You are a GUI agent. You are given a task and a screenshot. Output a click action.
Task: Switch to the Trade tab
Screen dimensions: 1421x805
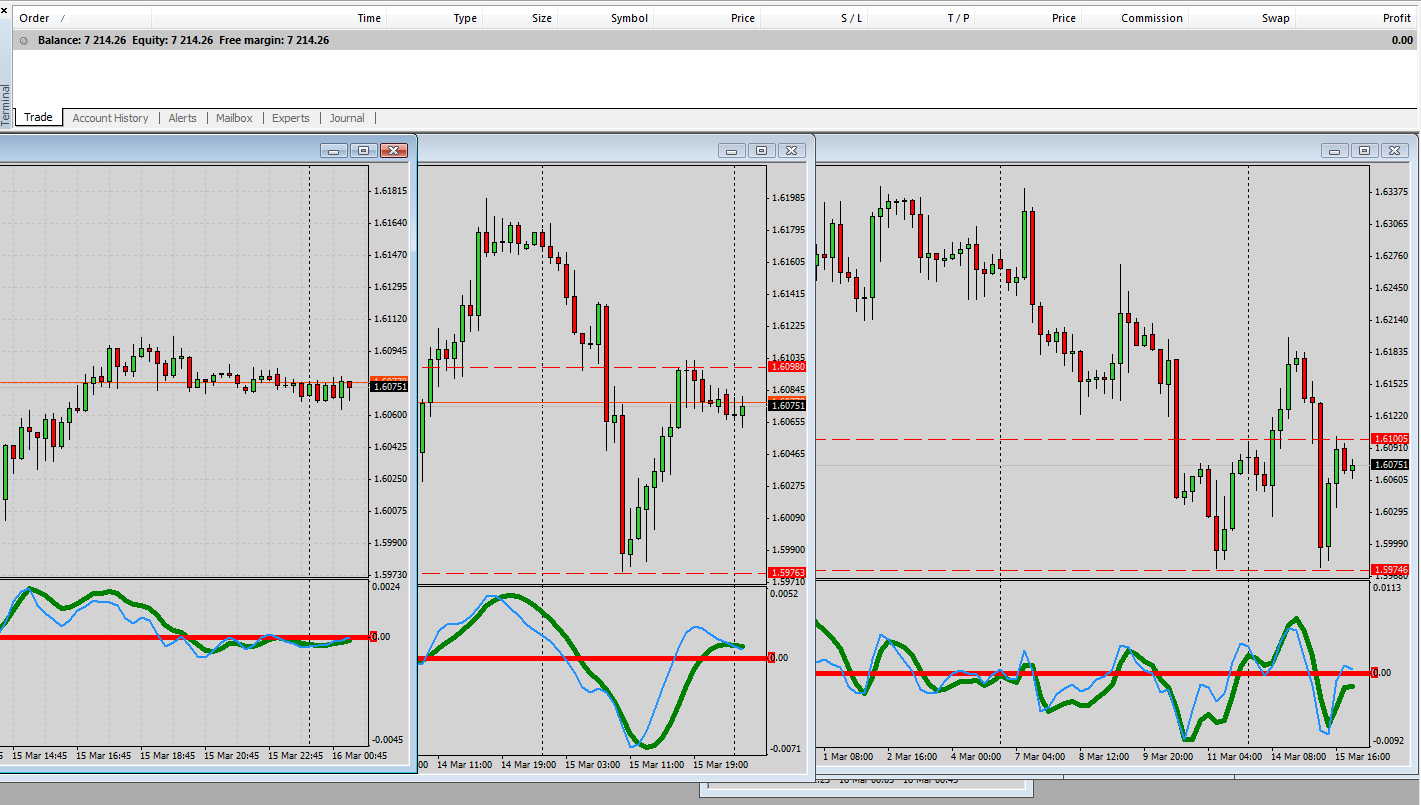pos(38,118)
